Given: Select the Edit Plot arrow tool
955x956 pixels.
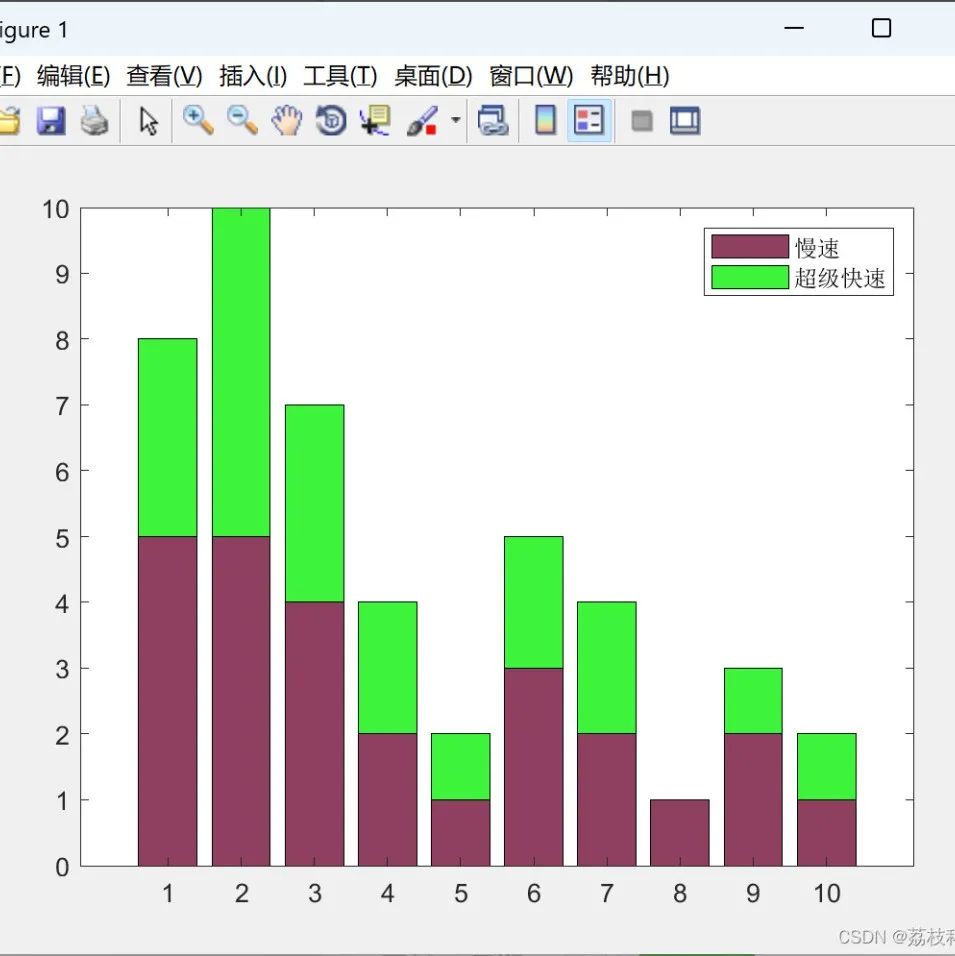Looking at the screenshot, I should 148,121.
